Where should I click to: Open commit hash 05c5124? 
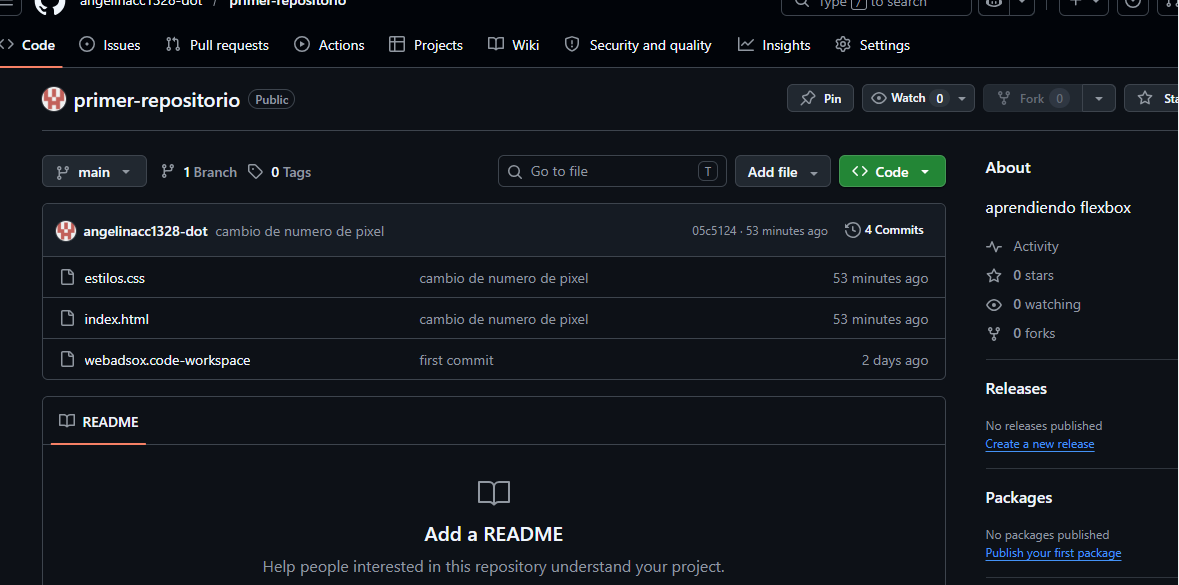pyautogui.click(x=714, y=231)
